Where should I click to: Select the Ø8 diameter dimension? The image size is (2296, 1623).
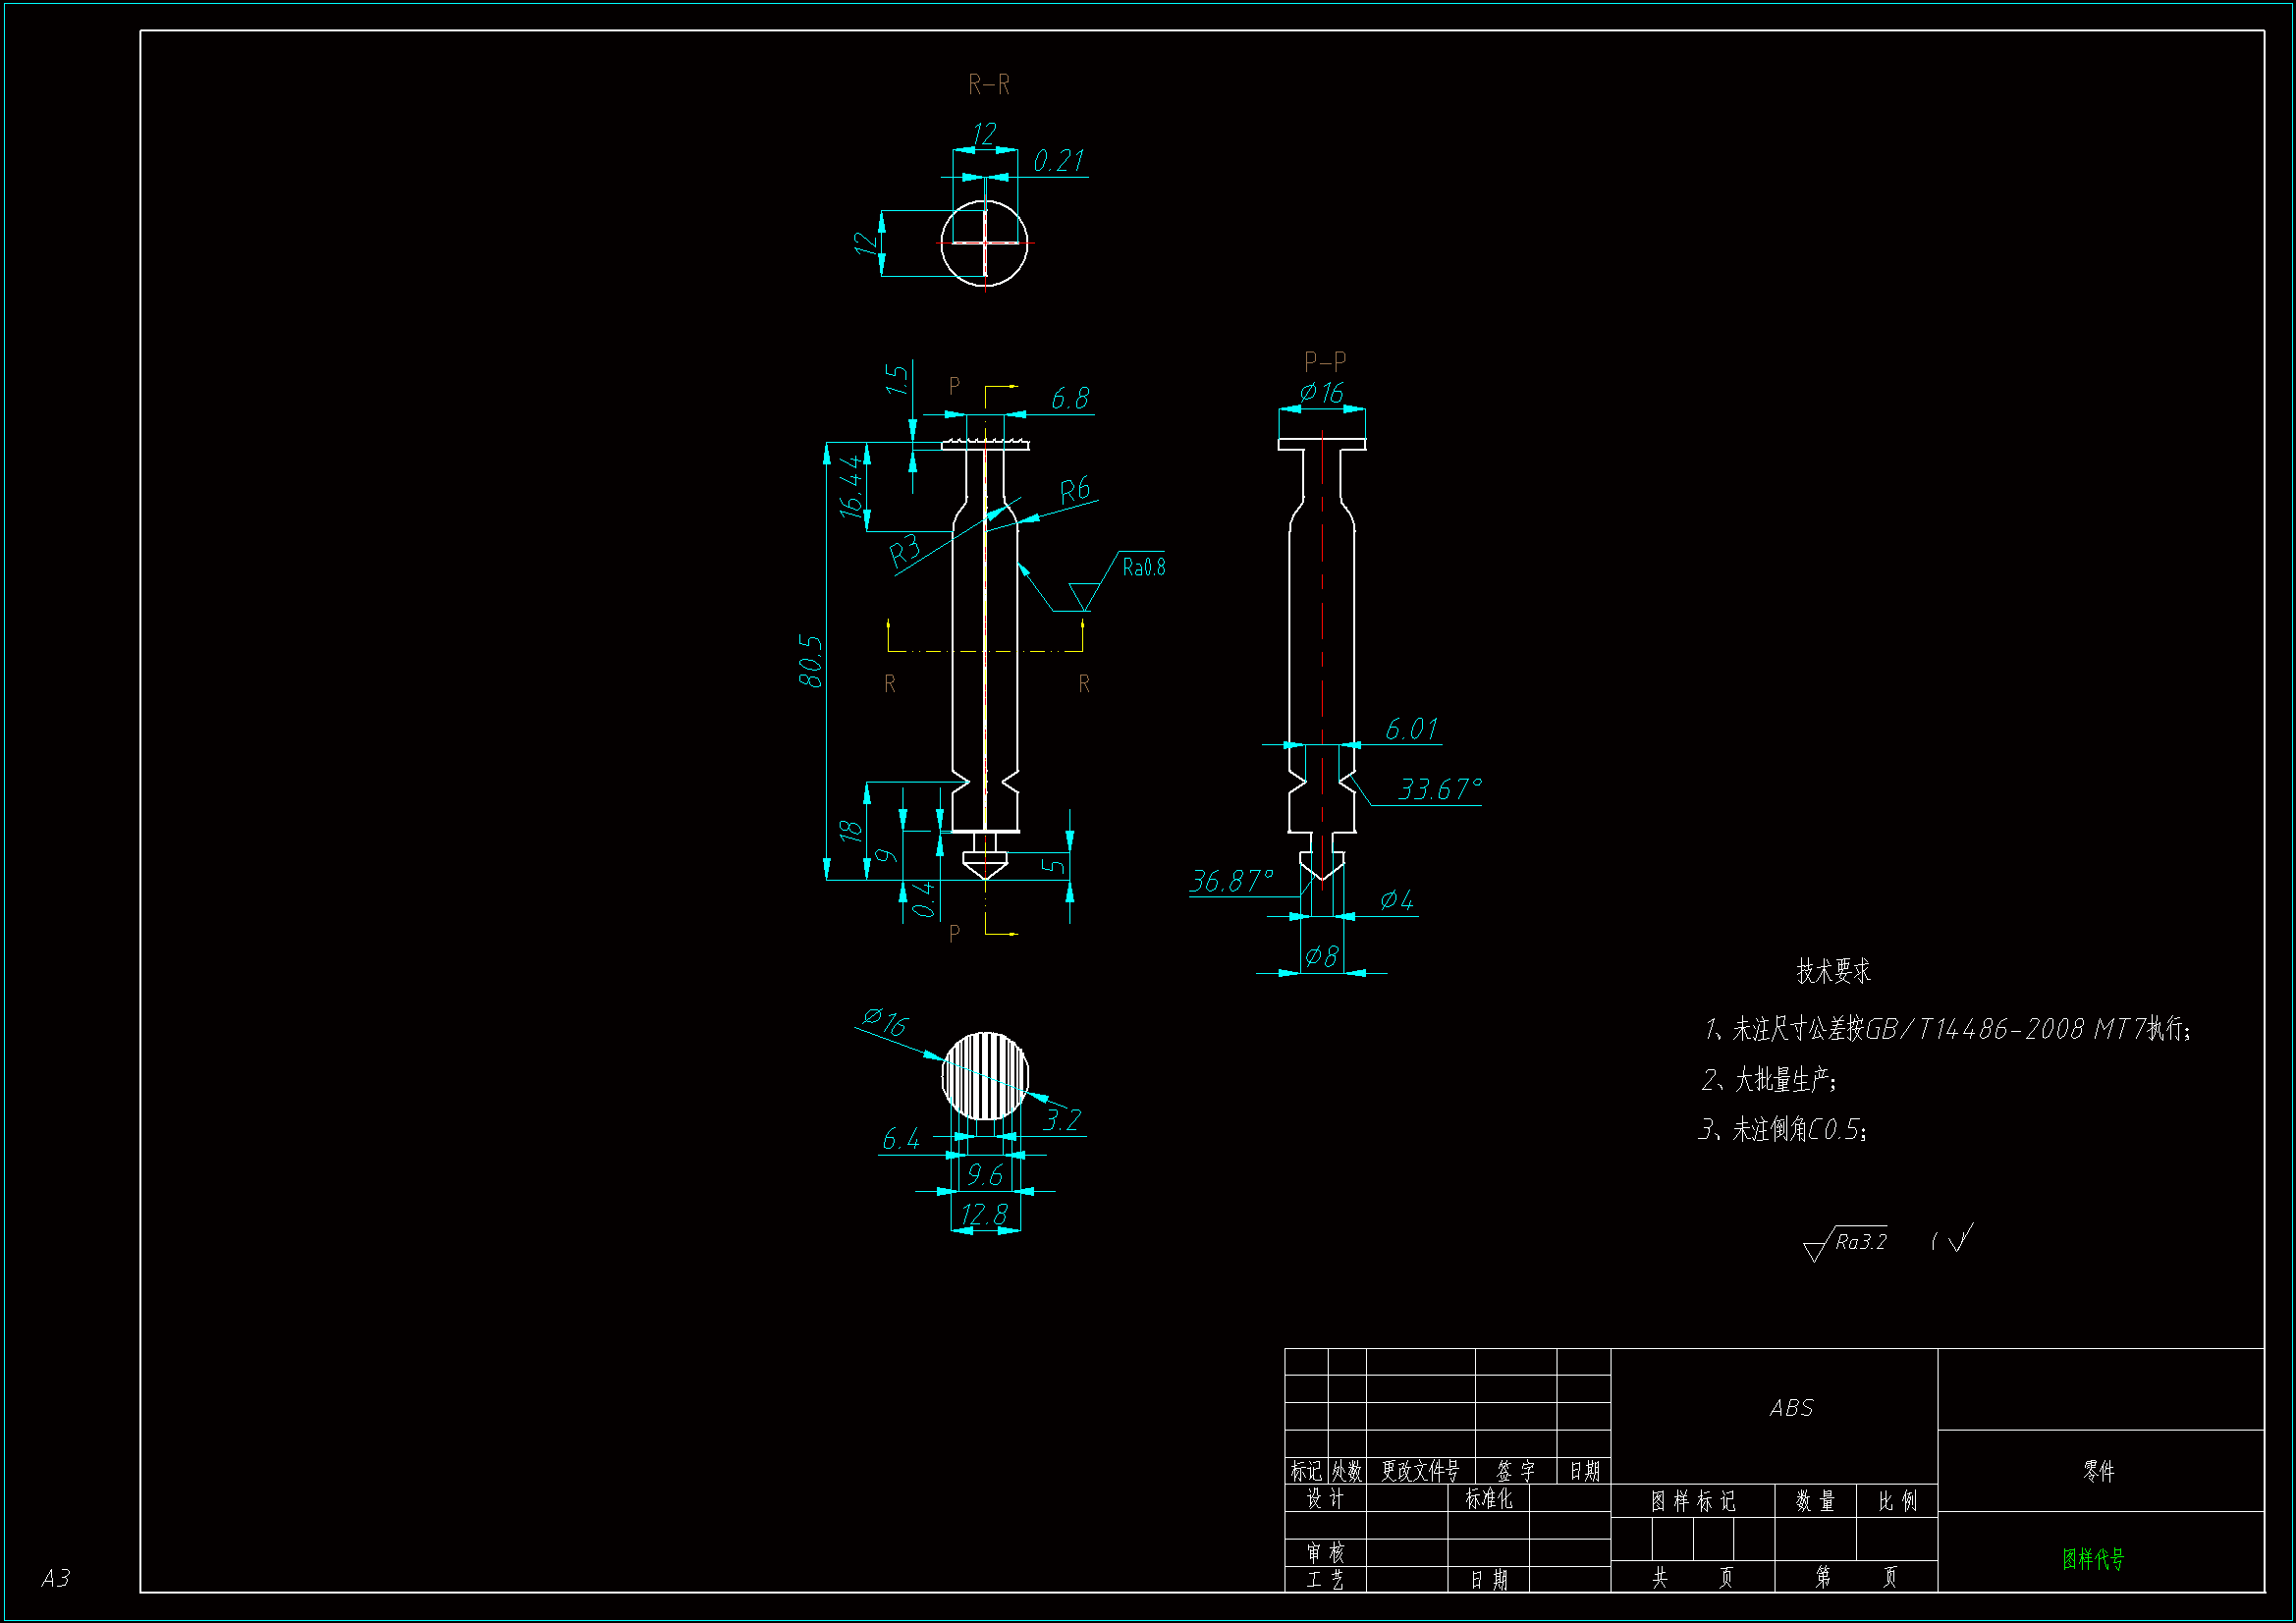coord(1321,957)
